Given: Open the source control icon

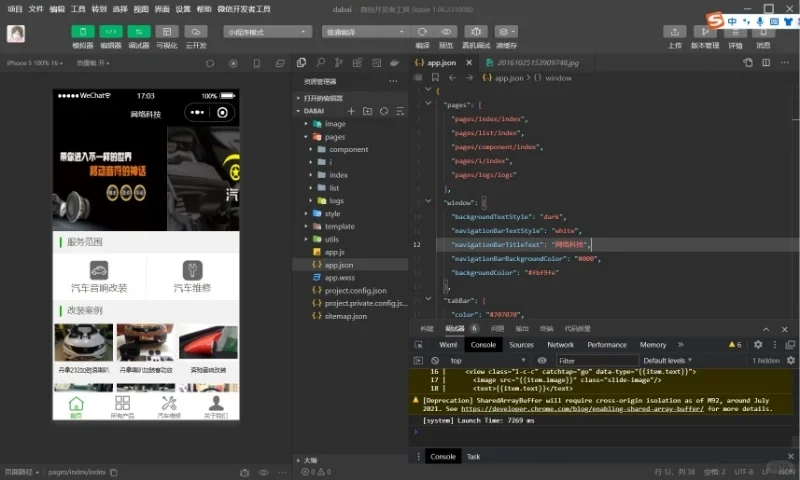Looking at the screenshot, I should [x=339, y=62].
